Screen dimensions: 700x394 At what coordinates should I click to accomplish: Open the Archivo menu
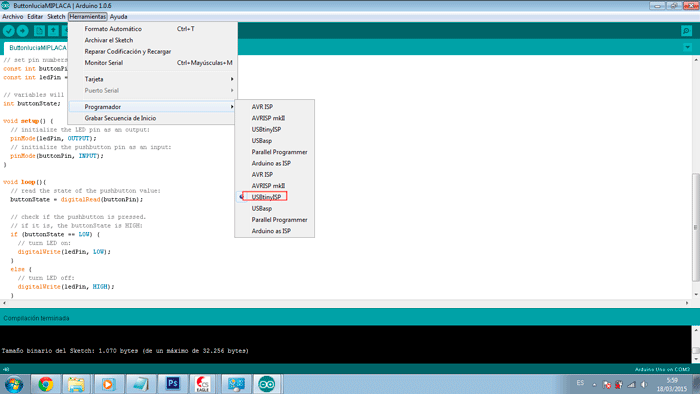coord(12,17)
